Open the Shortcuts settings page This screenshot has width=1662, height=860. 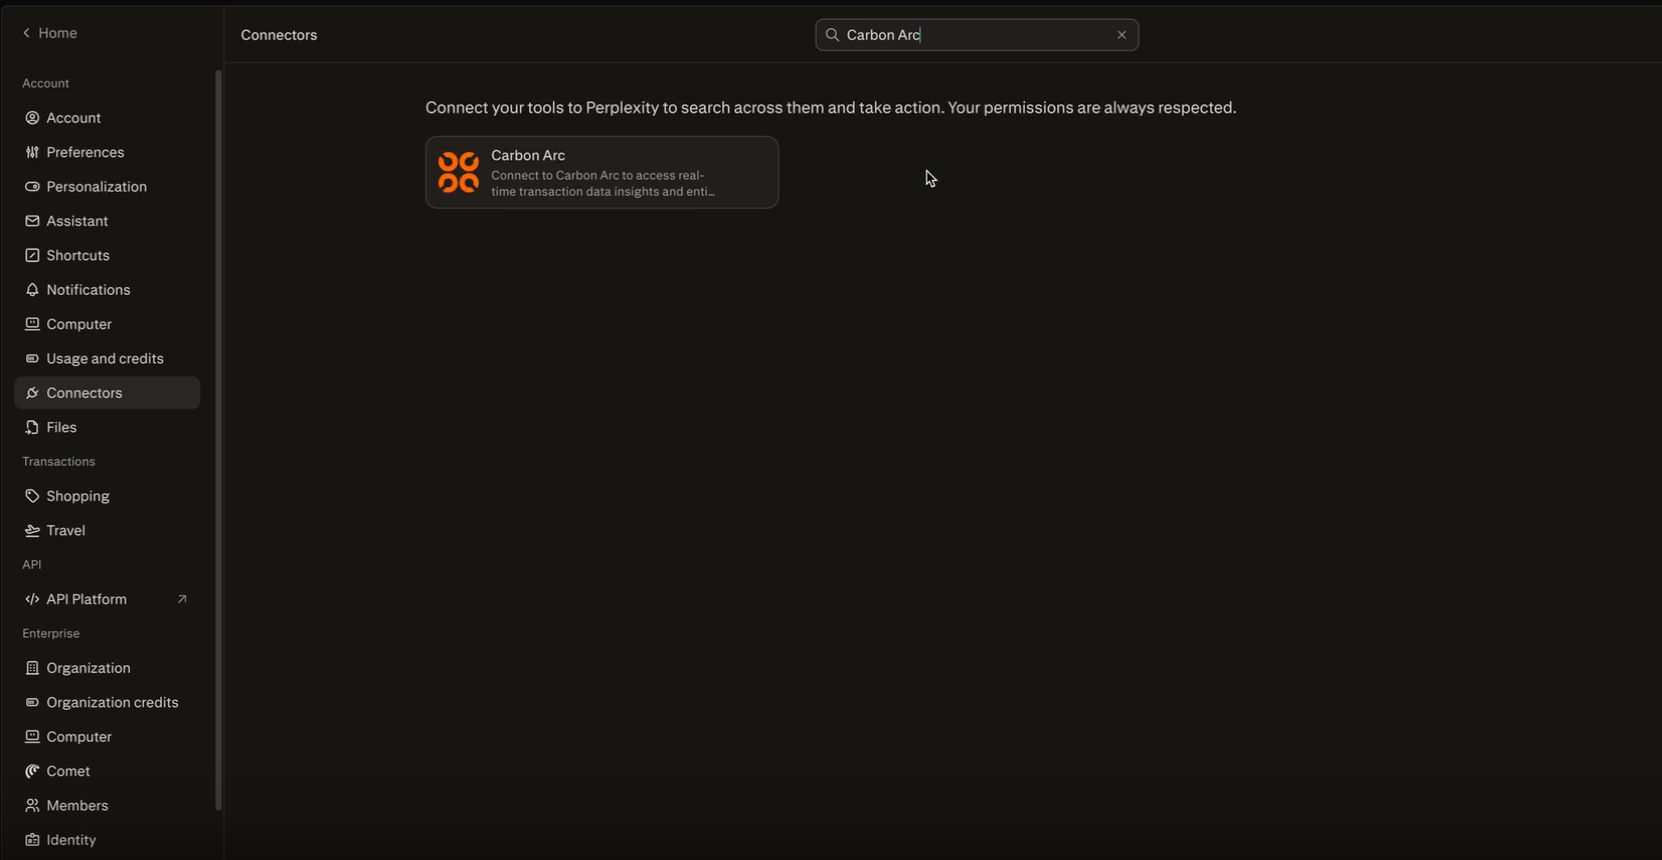107,255
